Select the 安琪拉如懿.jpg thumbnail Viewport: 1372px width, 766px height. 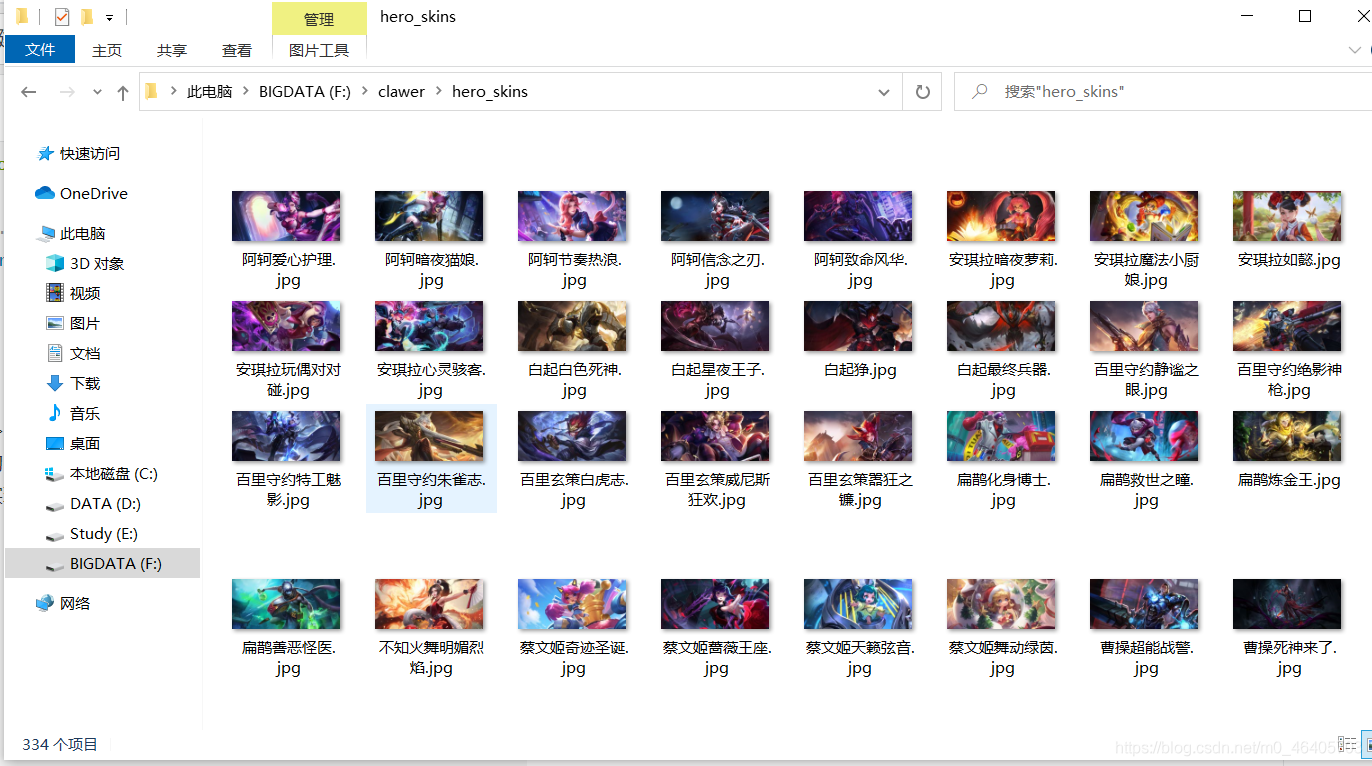pyautogui.click(x=1287, y=216)
